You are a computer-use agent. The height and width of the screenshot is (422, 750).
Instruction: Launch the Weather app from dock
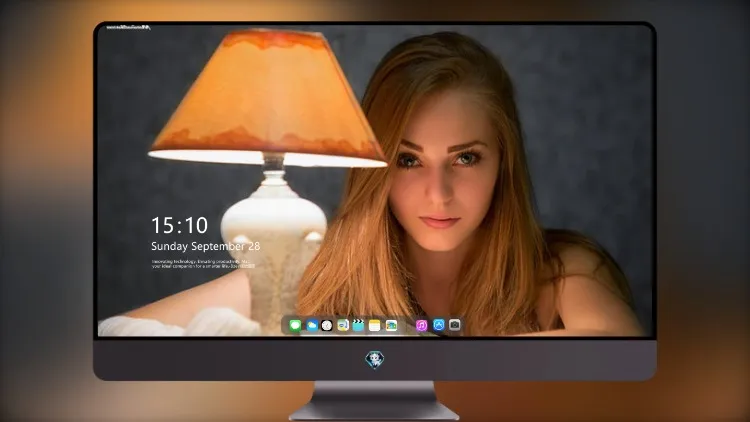tap(312, 326)
